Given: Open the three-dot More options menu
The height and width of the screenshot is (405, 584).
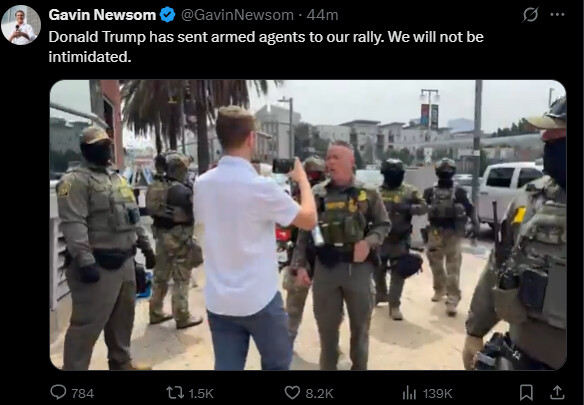Looking at the screenshot, I should pyautogui.click(x=557, y=15).
